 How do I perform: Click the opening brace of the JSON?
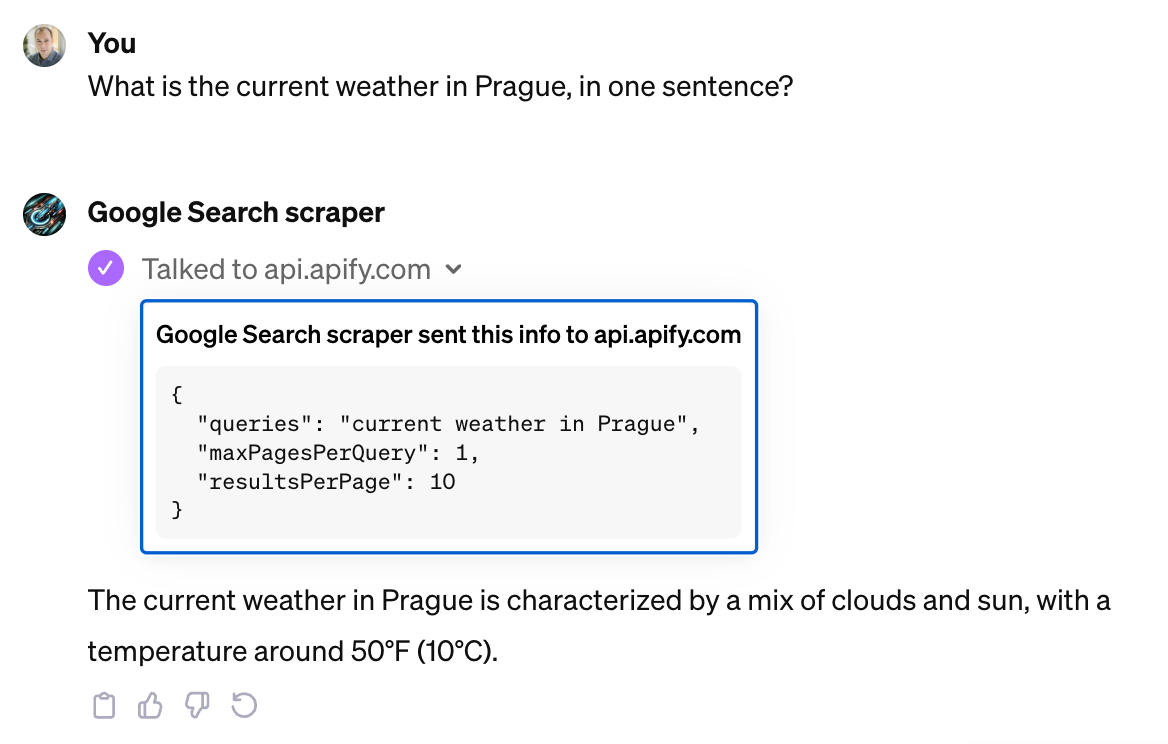(177, 395)
